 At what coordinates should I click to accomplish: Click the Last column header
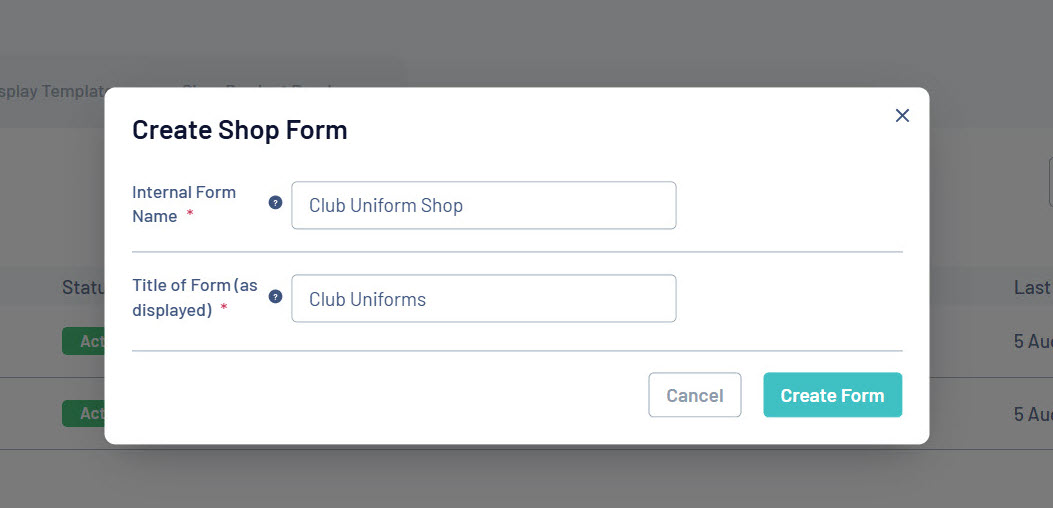coord(1032,288)
